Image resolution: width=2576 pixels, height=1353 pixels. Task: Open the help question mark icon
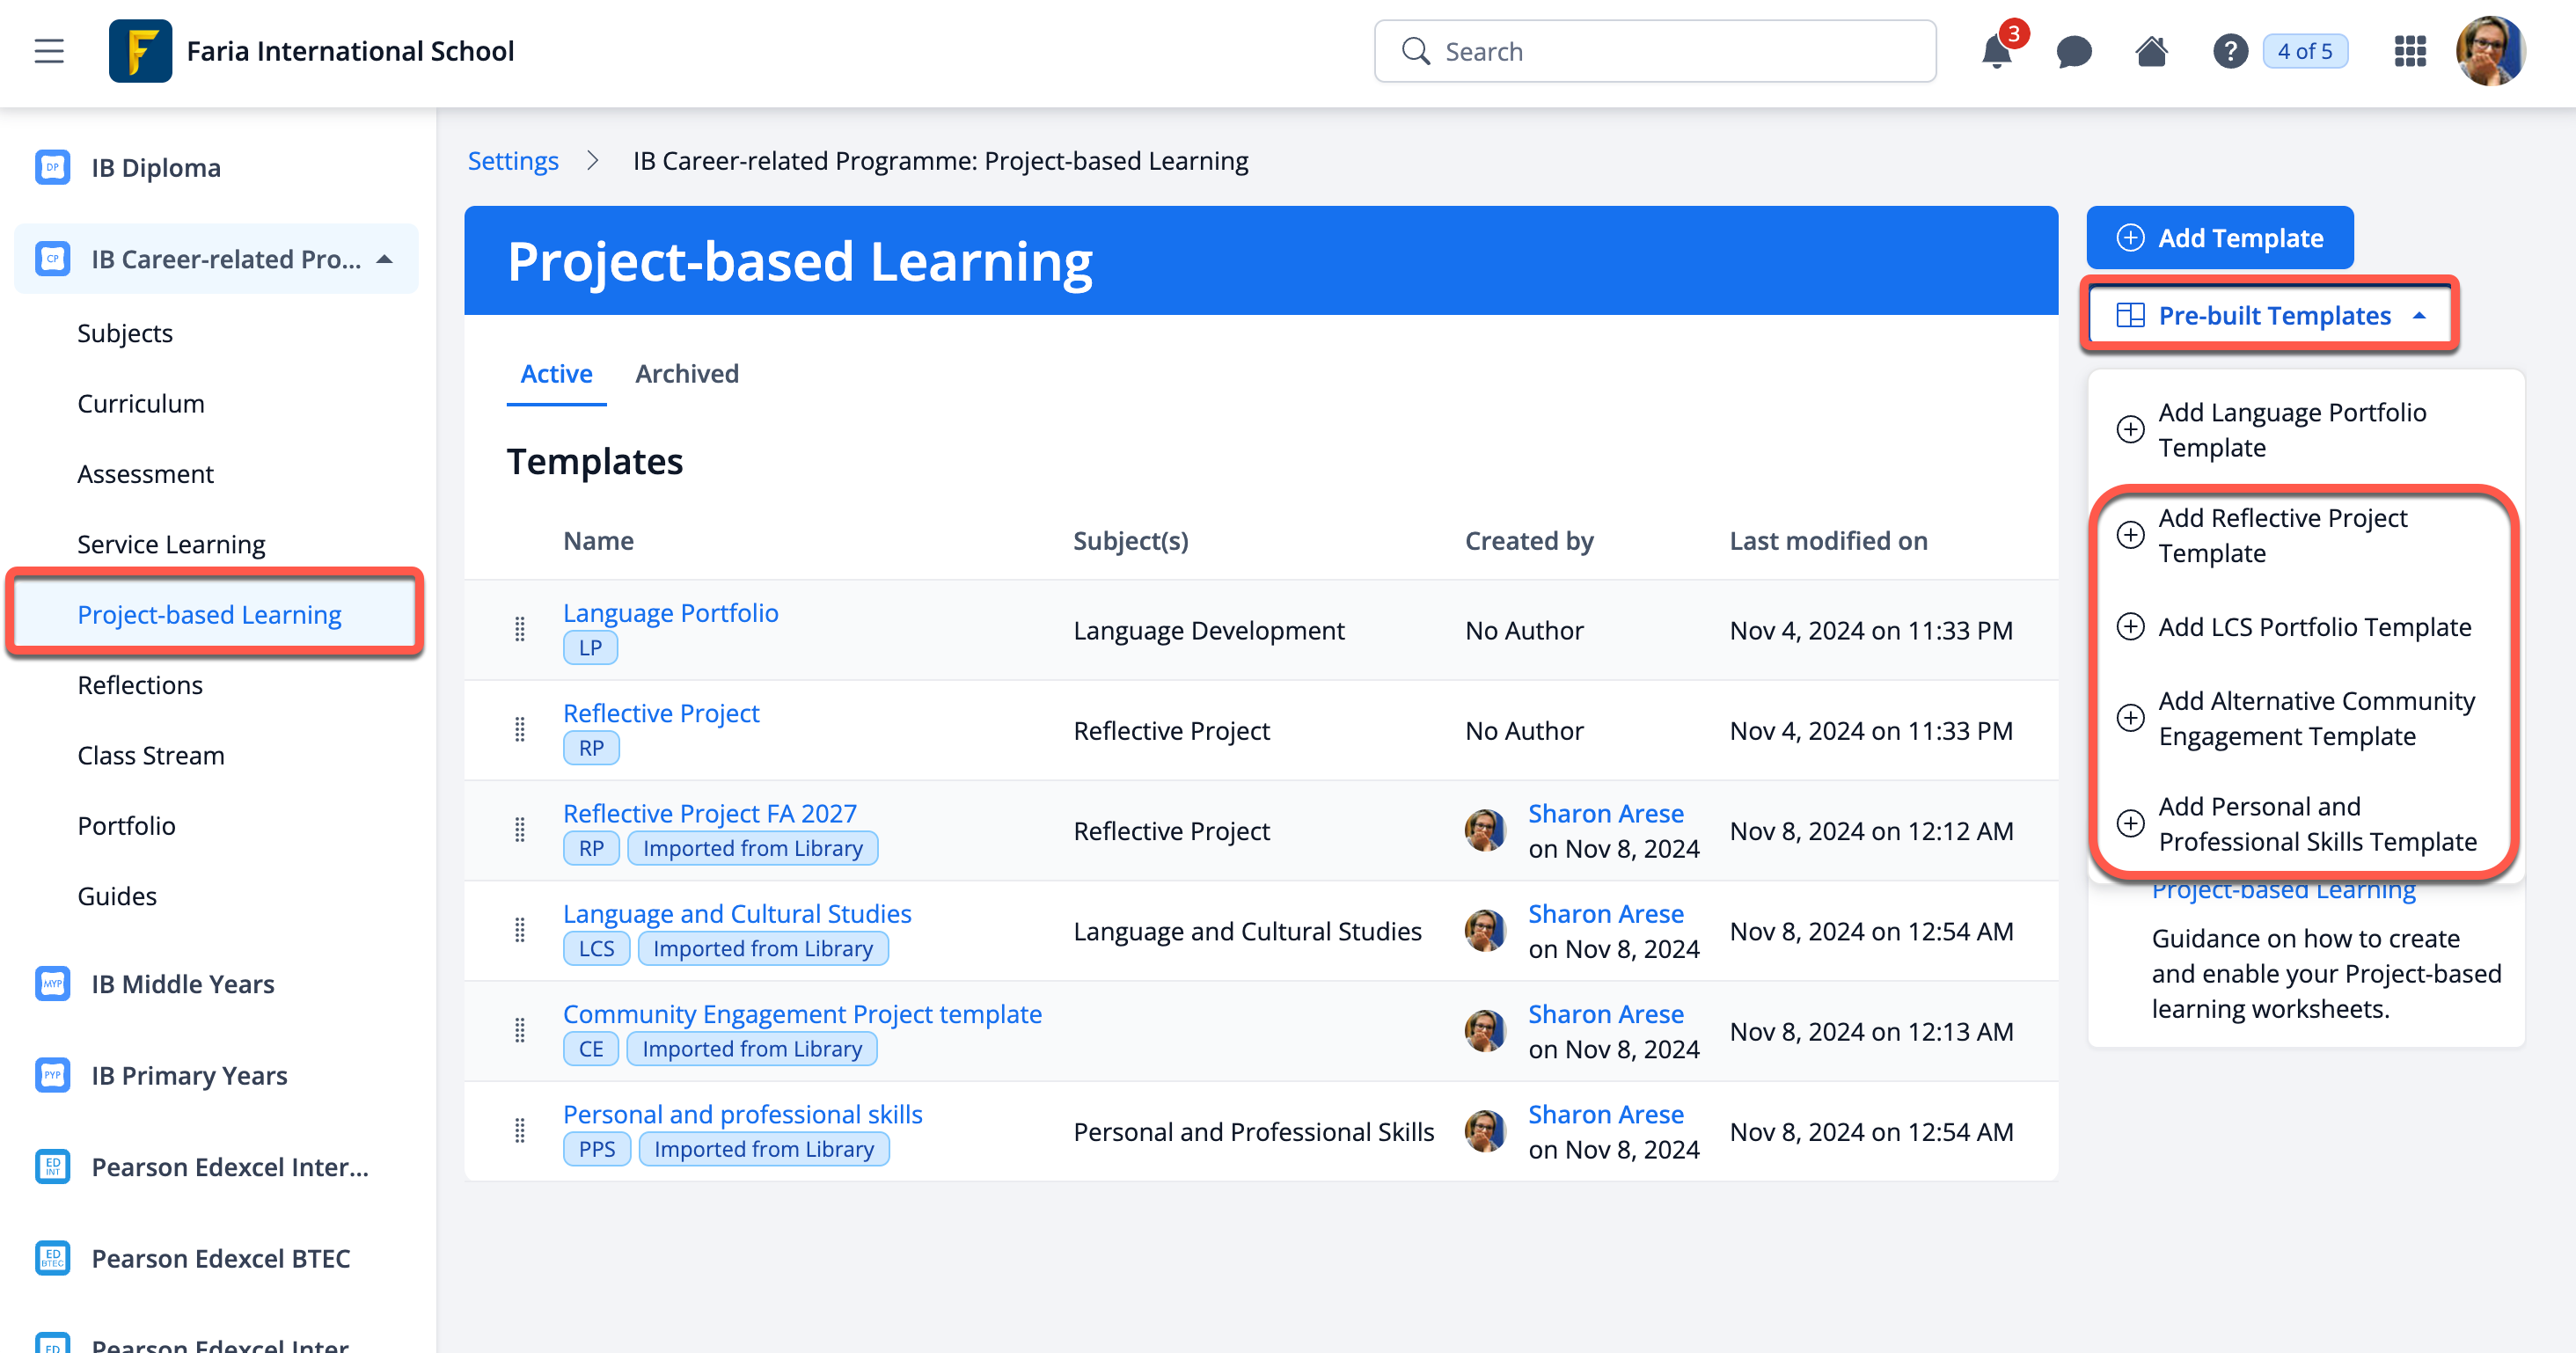[2229, 52]
